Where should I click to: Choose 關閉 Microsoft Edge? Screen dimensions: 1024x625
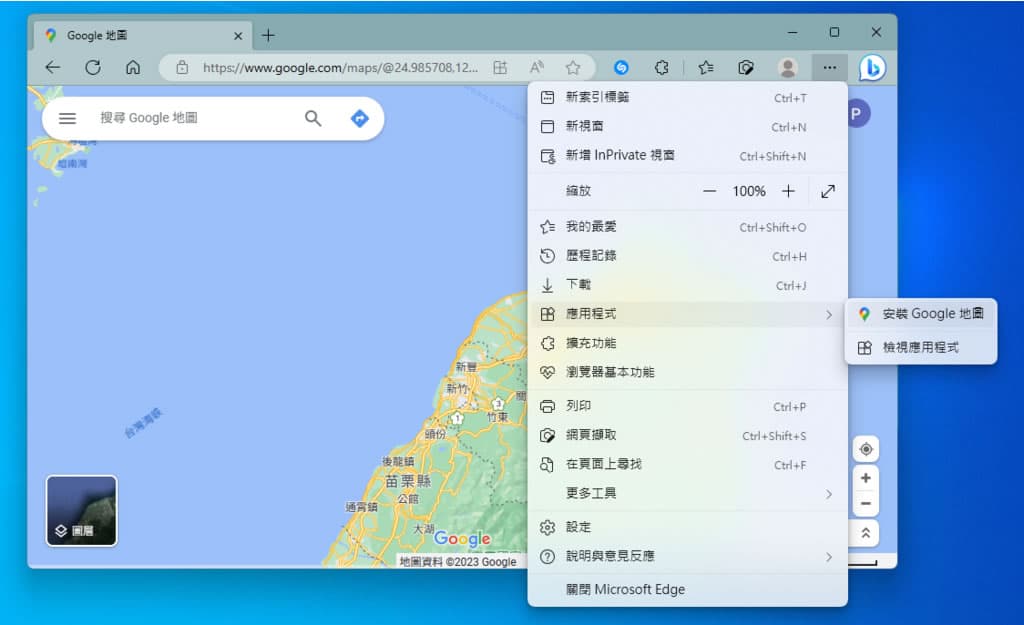tap(688, 590)
